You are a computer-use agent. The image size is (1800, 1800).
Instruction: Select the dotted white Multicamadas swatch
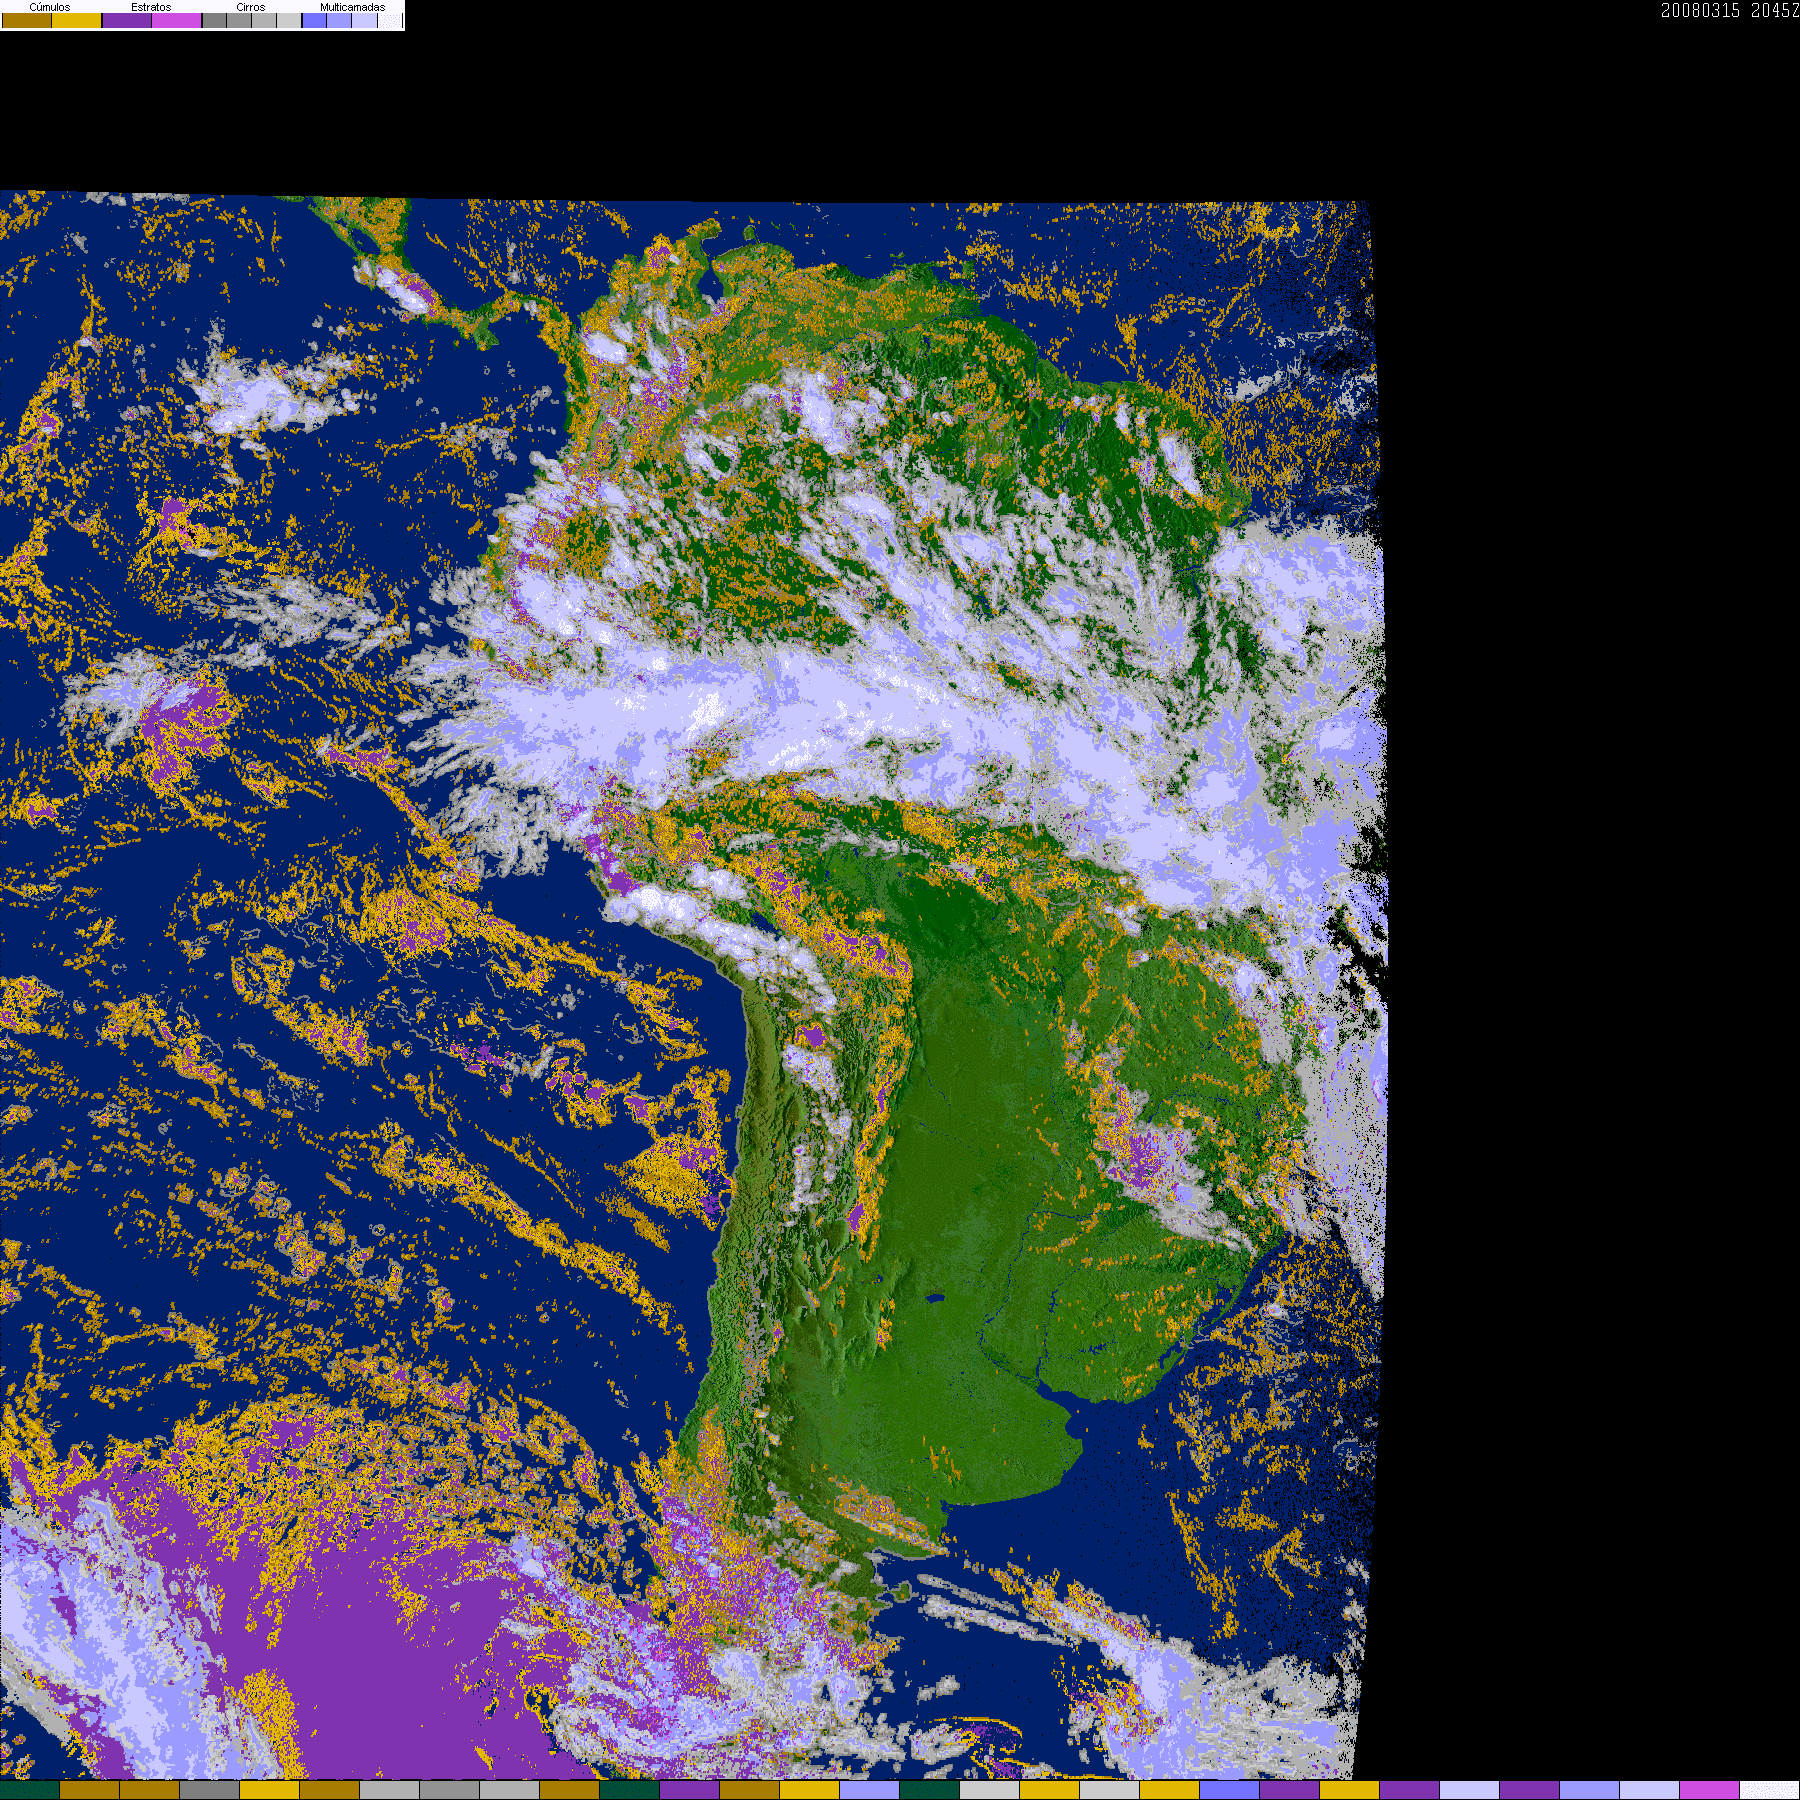coord(390,20)
